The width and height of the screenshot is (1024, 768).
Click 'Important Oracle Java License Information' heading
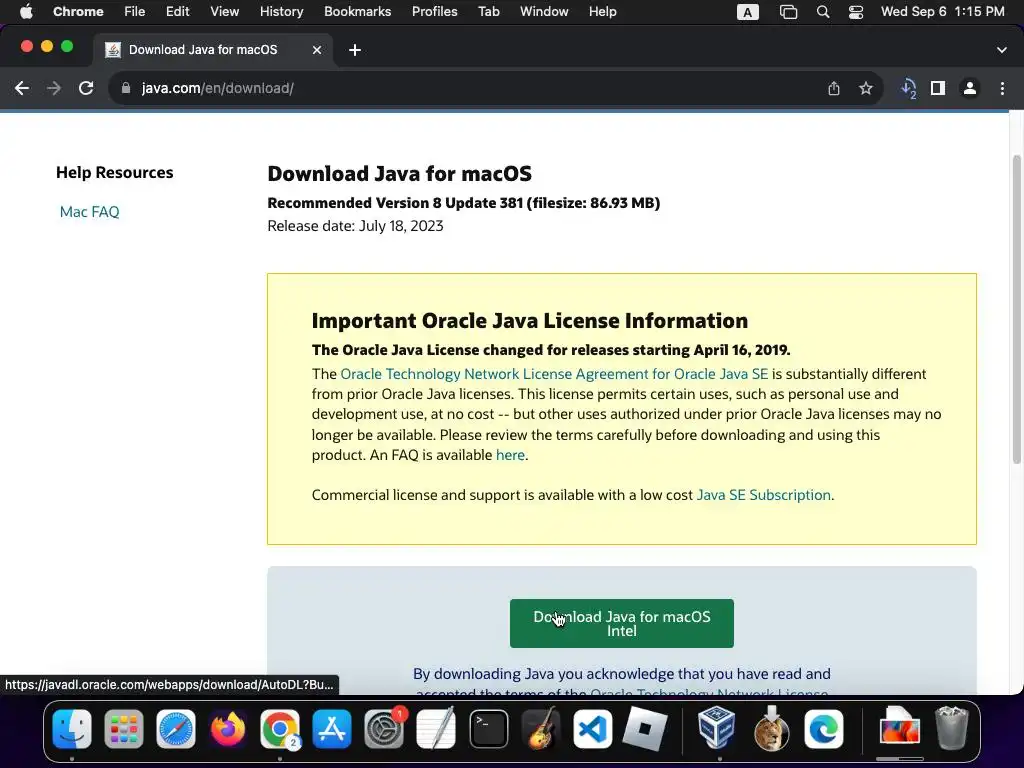point(530,321)
